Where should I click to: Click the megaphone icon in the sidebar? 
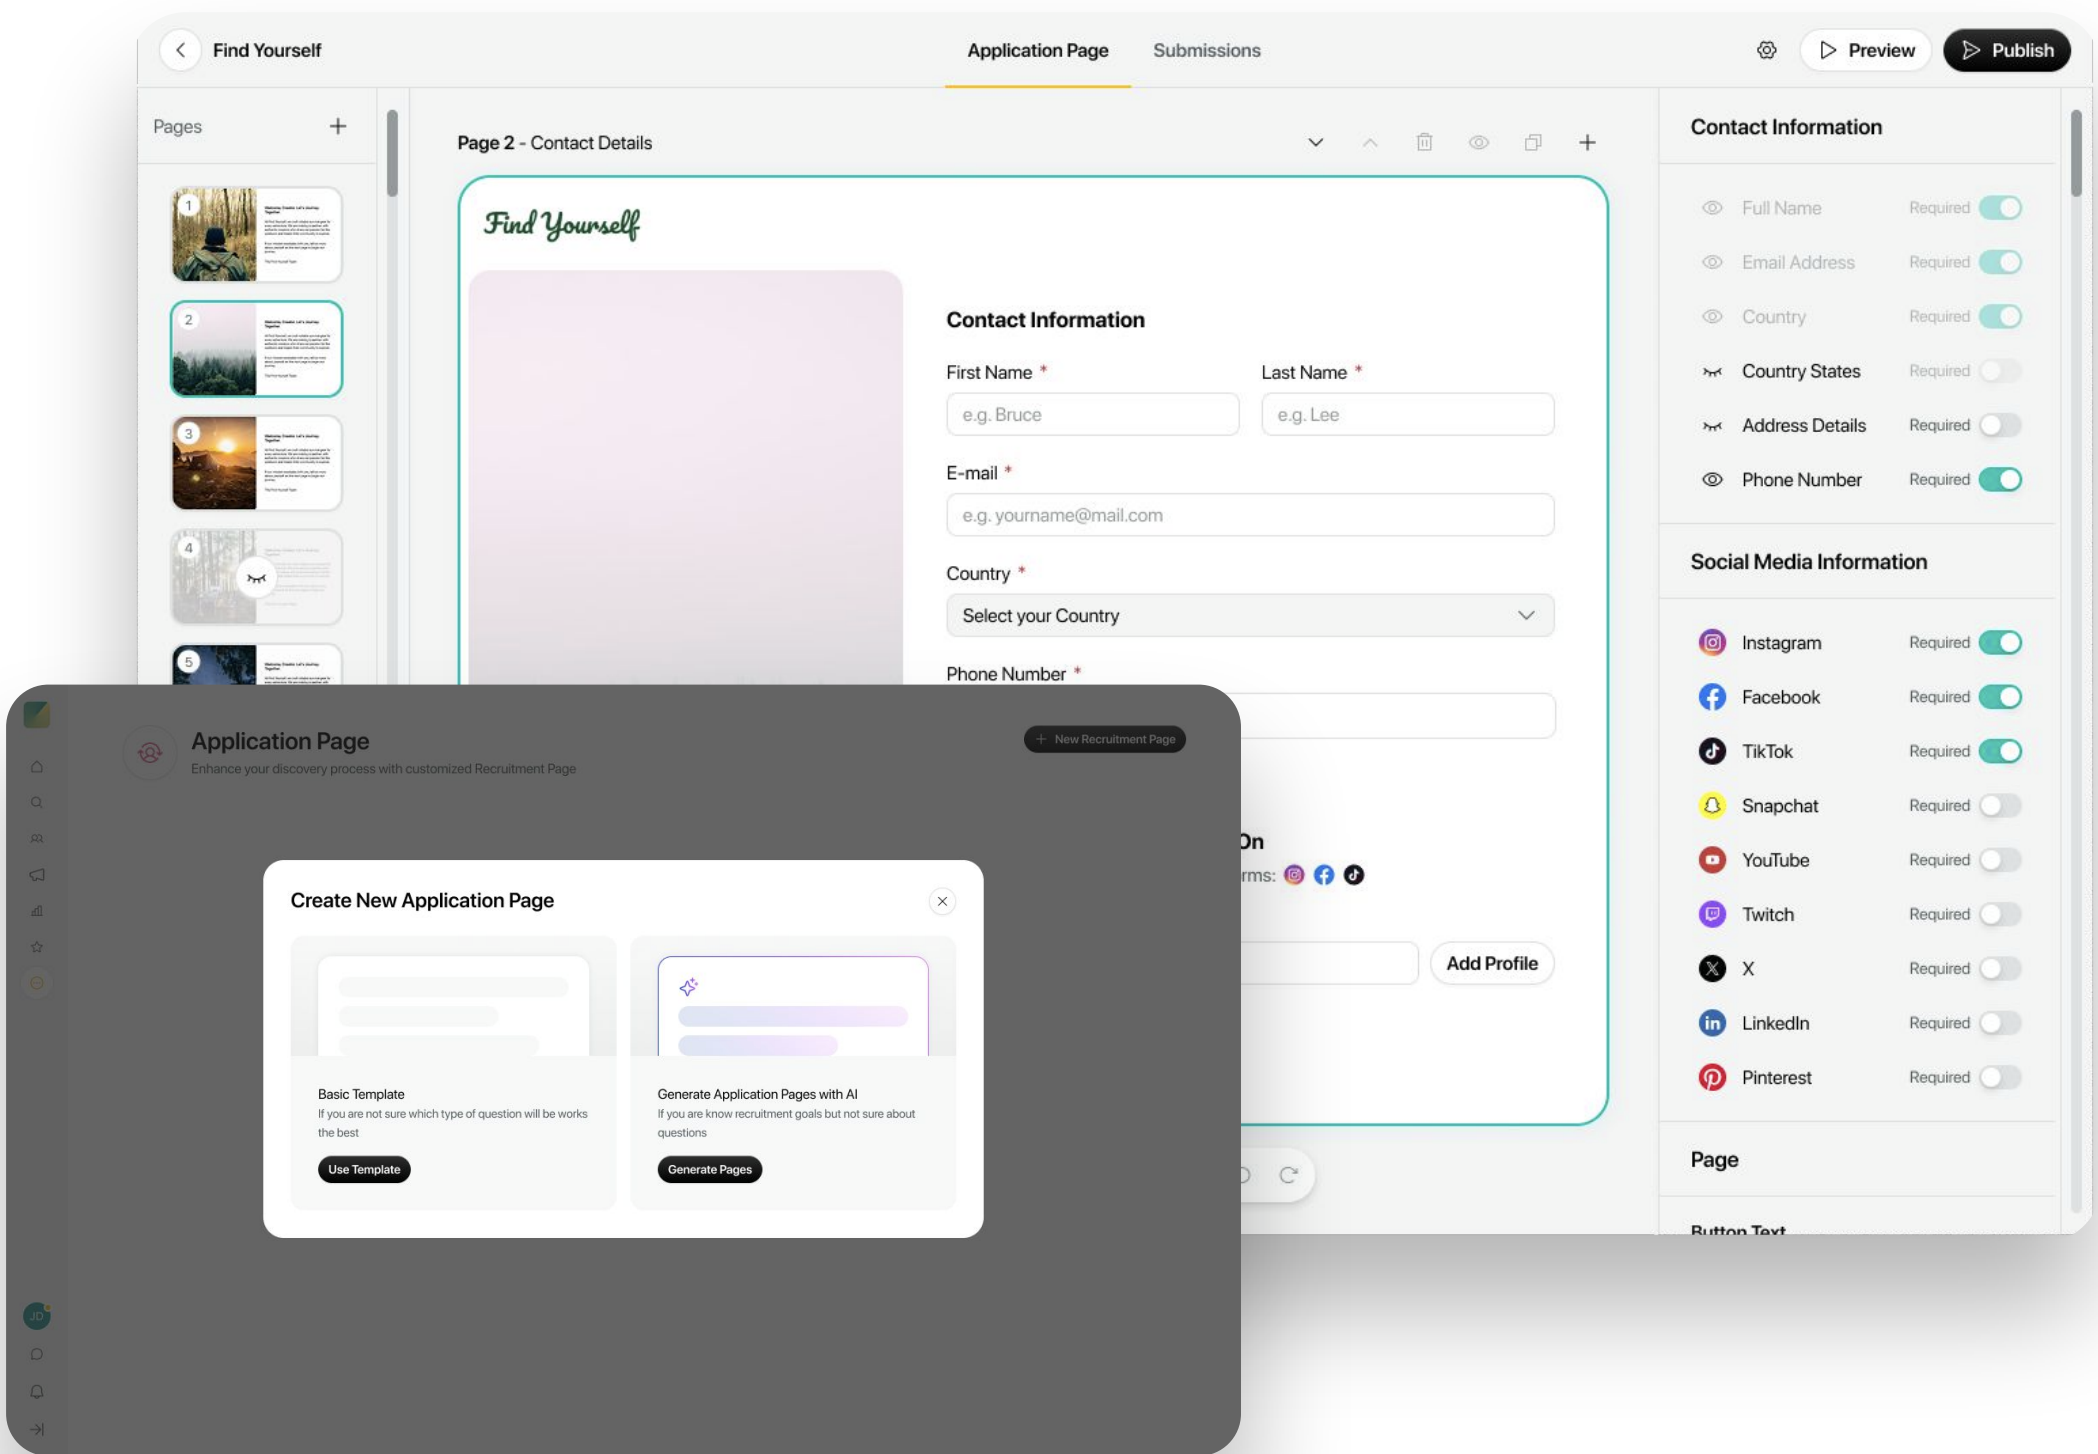click(37, 874)
